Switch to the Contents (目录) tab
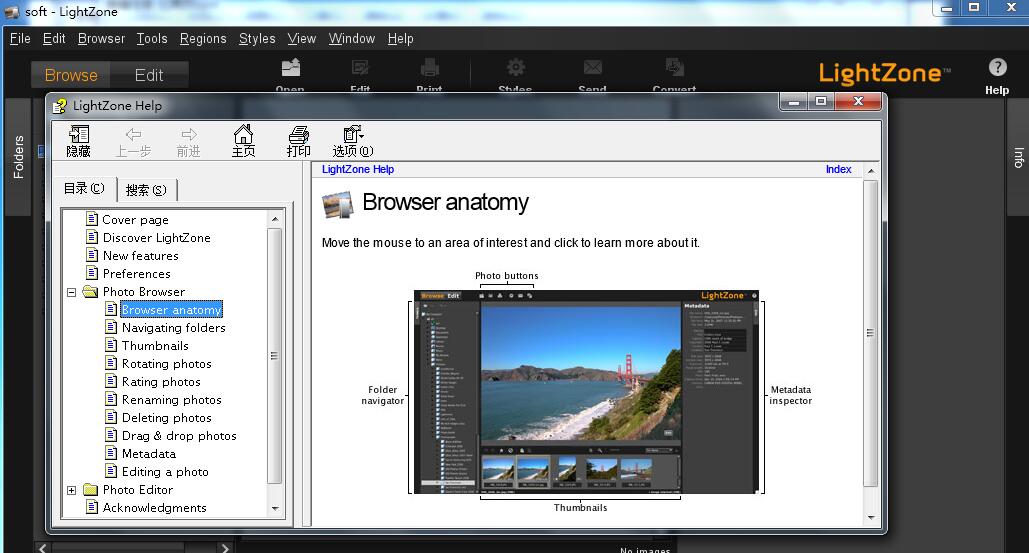This screenshot has height=553, width=1029. (84, 189)
